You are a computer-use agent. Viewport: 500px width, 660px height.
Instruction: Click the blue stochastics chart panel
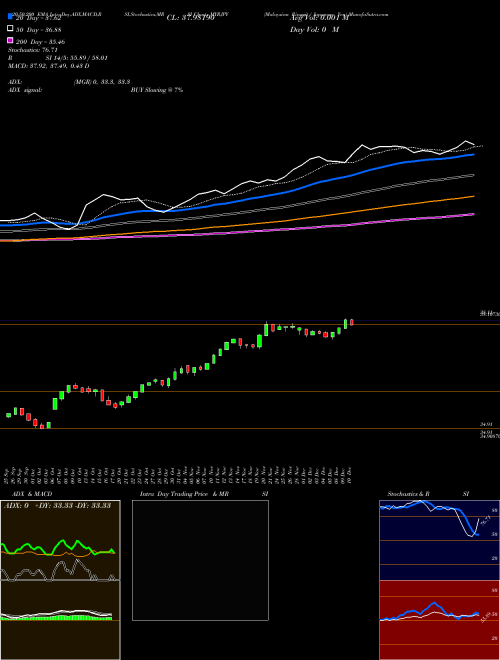point(439,540)
